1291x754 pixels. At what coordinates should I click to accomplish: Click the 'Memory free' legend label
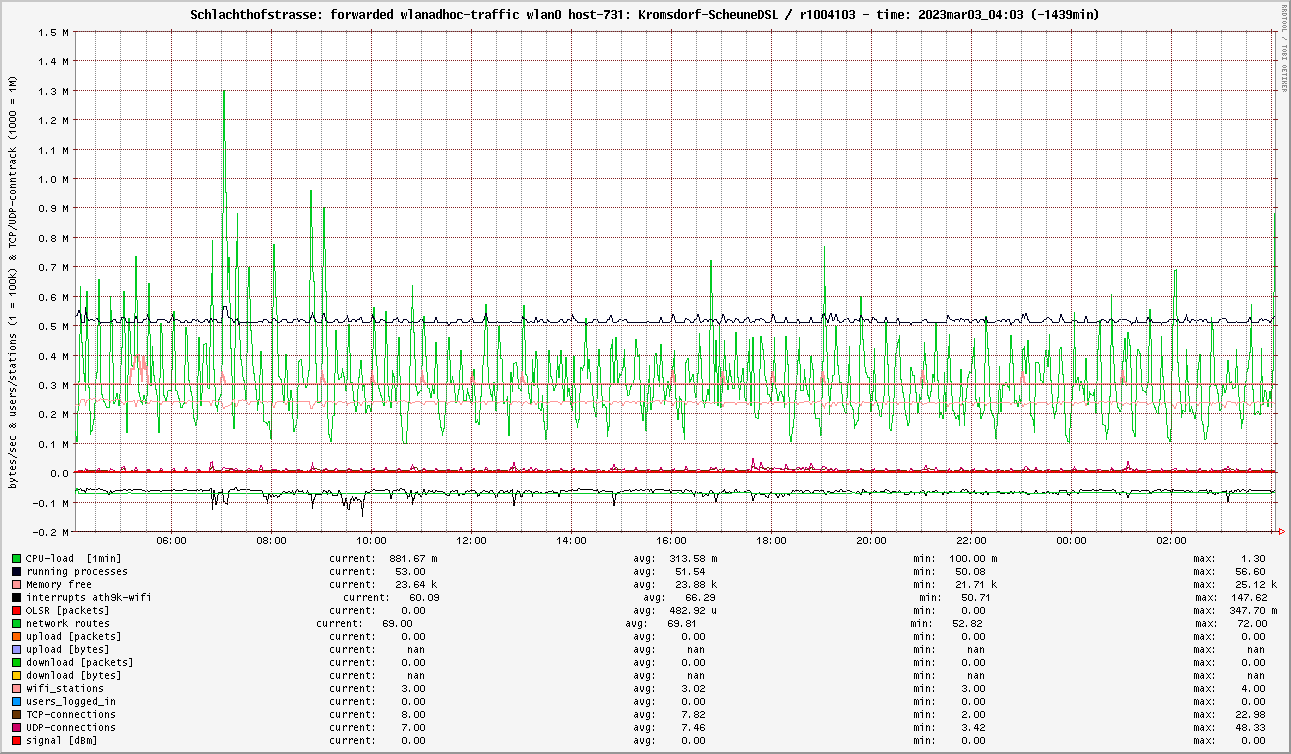[59, 584]
